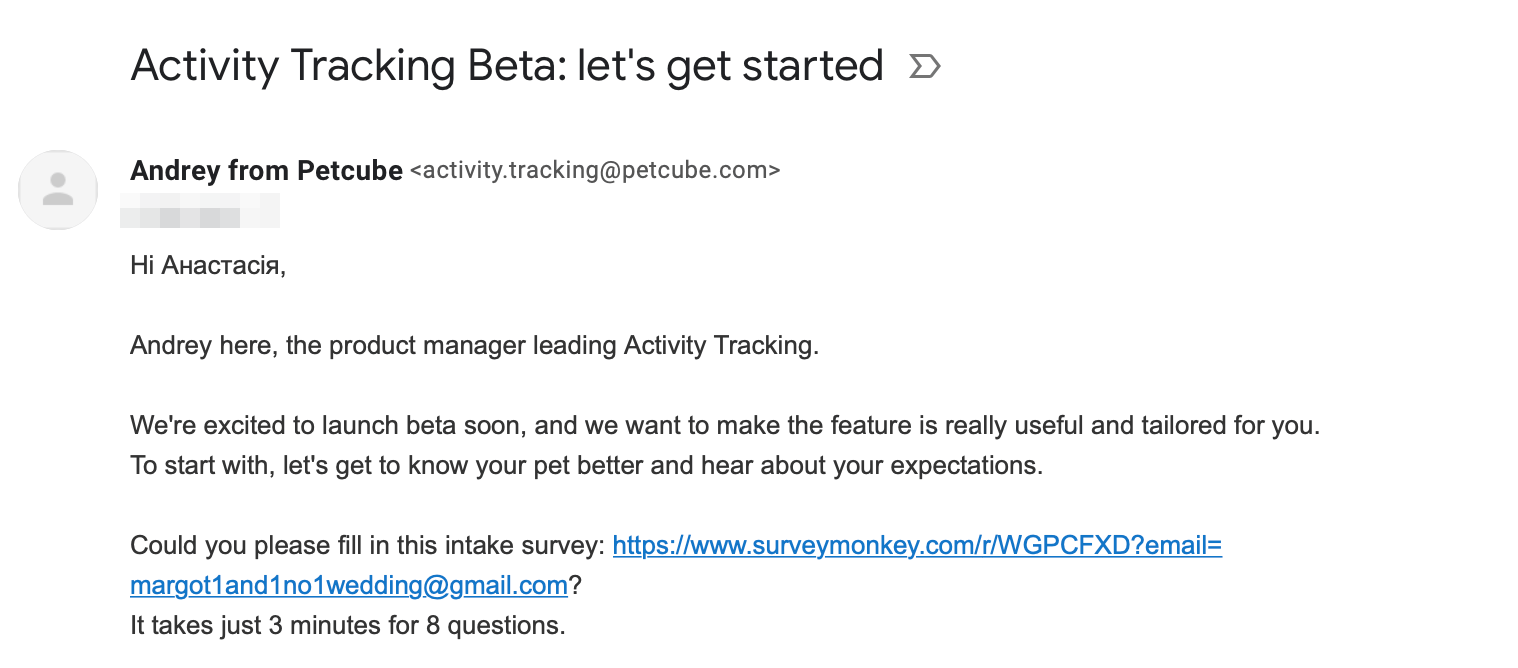Click the greeting line Hi Анастасія
The height and width of the screenshot is (668, 1518).
(207, 266)
